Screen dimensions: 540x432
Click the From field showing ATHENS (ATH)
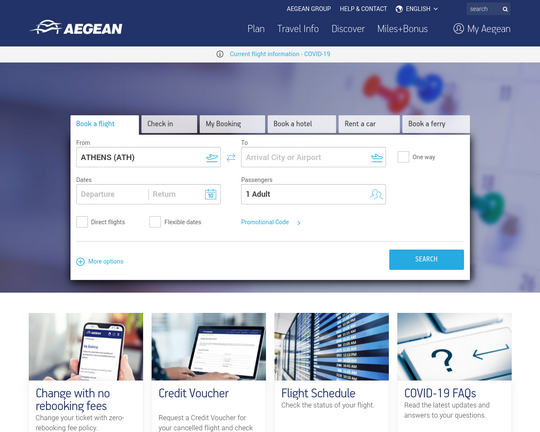tap(148, 157)
